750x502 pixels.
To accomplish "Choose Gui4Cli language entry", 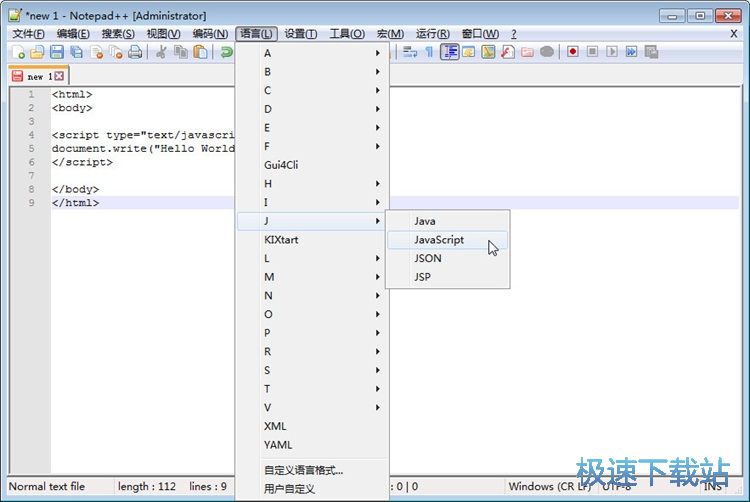I will pos(313,165).
